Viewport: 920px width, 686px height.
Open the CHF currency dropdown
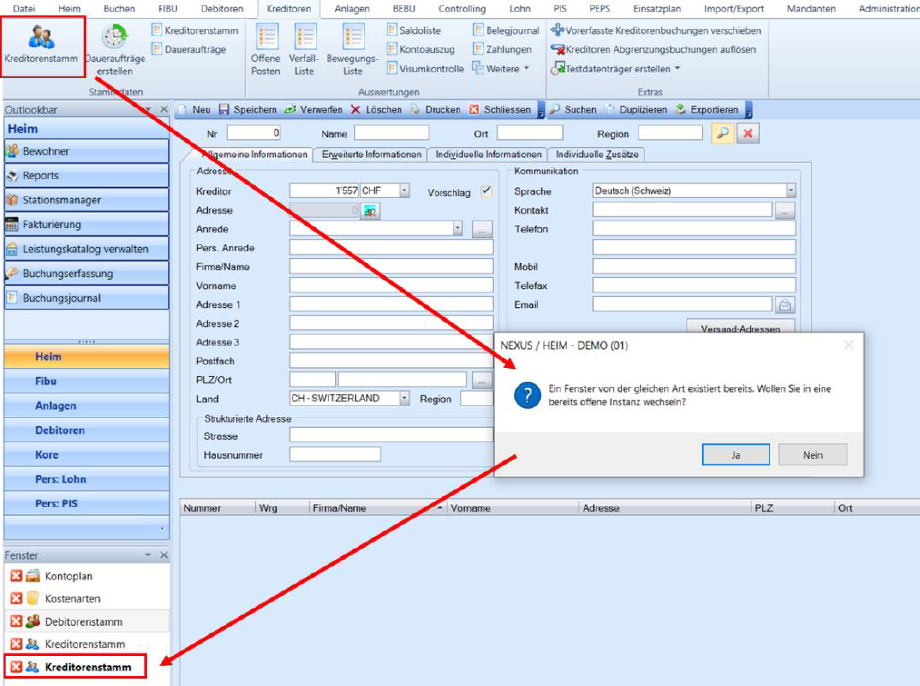click(404, 191)
